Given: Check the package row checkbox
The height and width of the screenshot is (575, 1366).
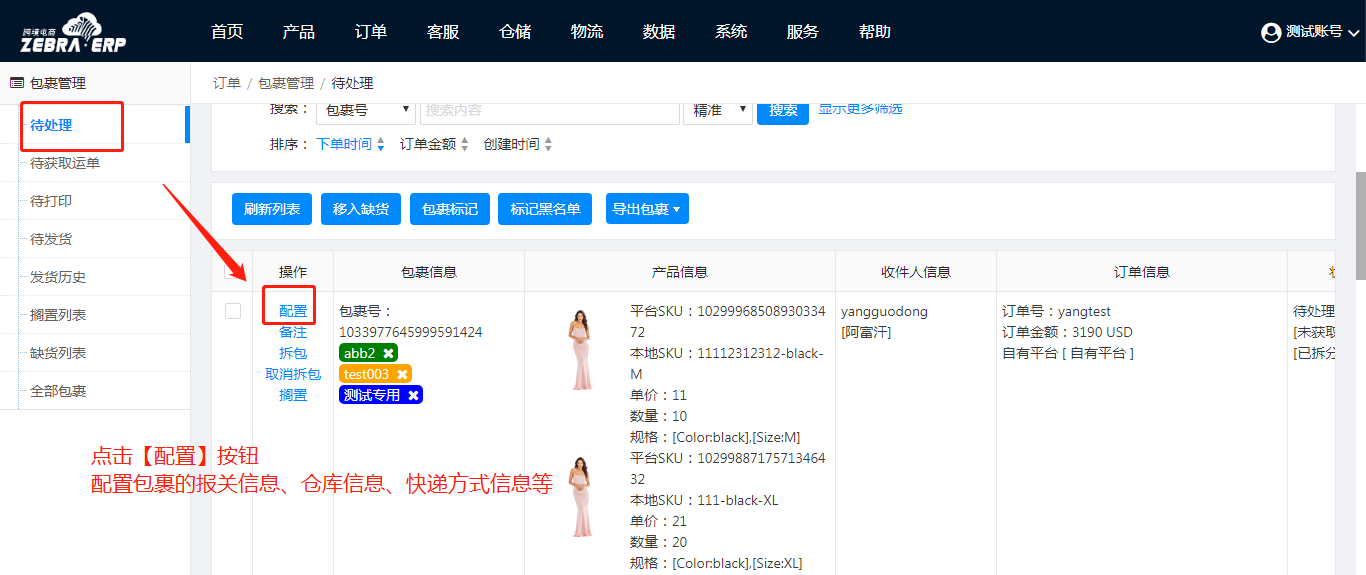Looking at the screenshot, I should point(233,311).
